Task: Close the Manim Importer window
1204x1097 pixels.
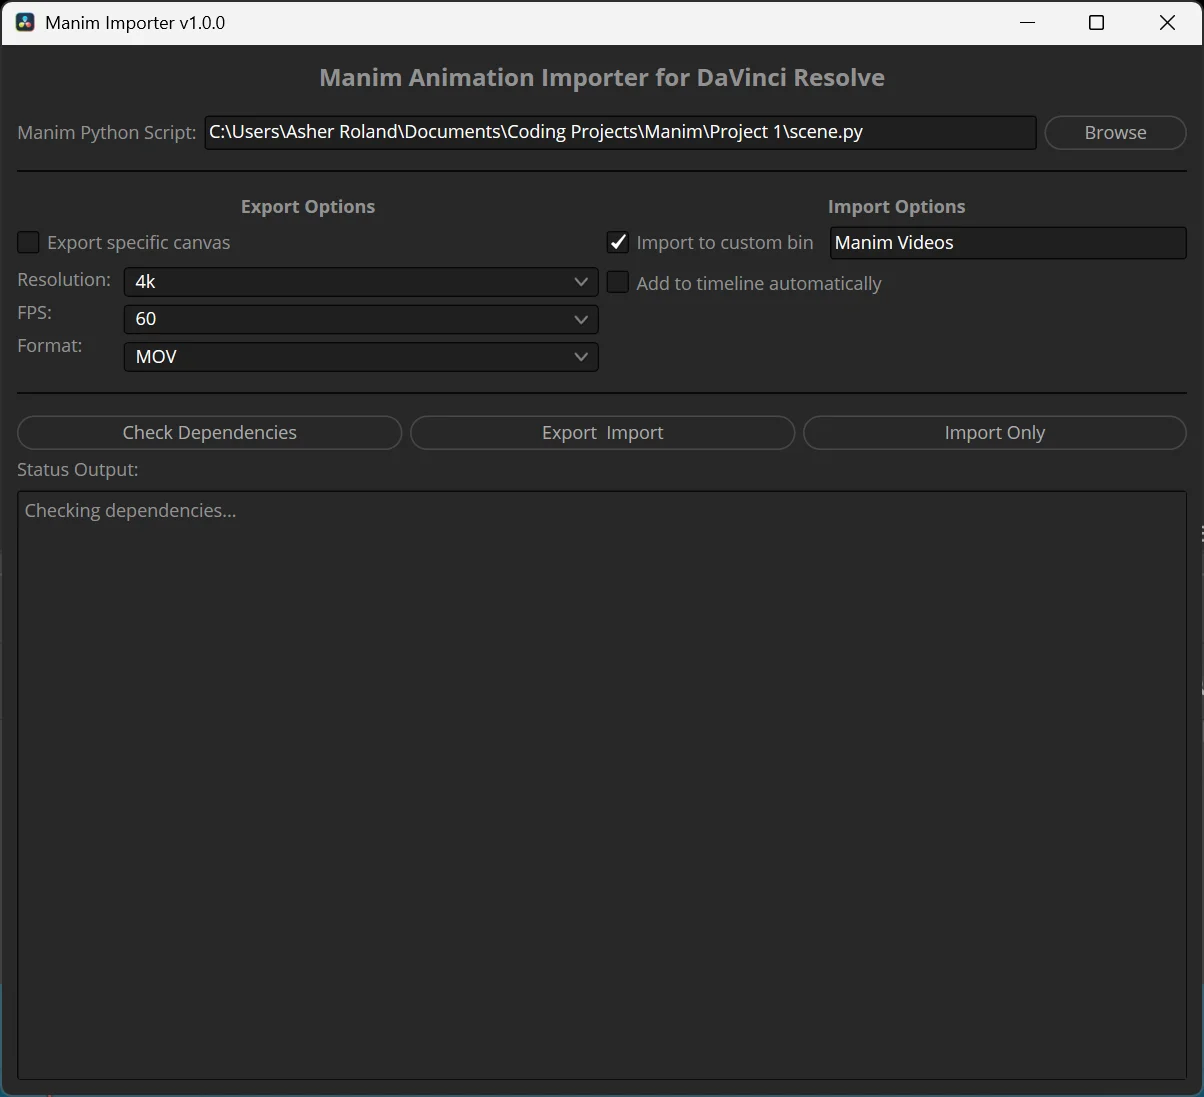Action: click(x=1167, y=22)
